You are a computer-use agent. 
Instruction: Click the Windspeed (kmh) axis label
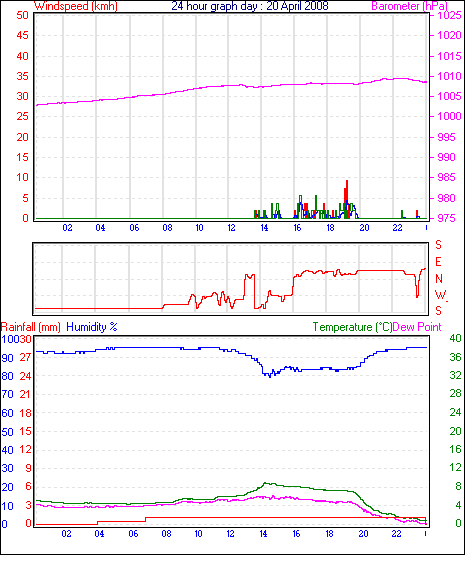pos(76,6)
